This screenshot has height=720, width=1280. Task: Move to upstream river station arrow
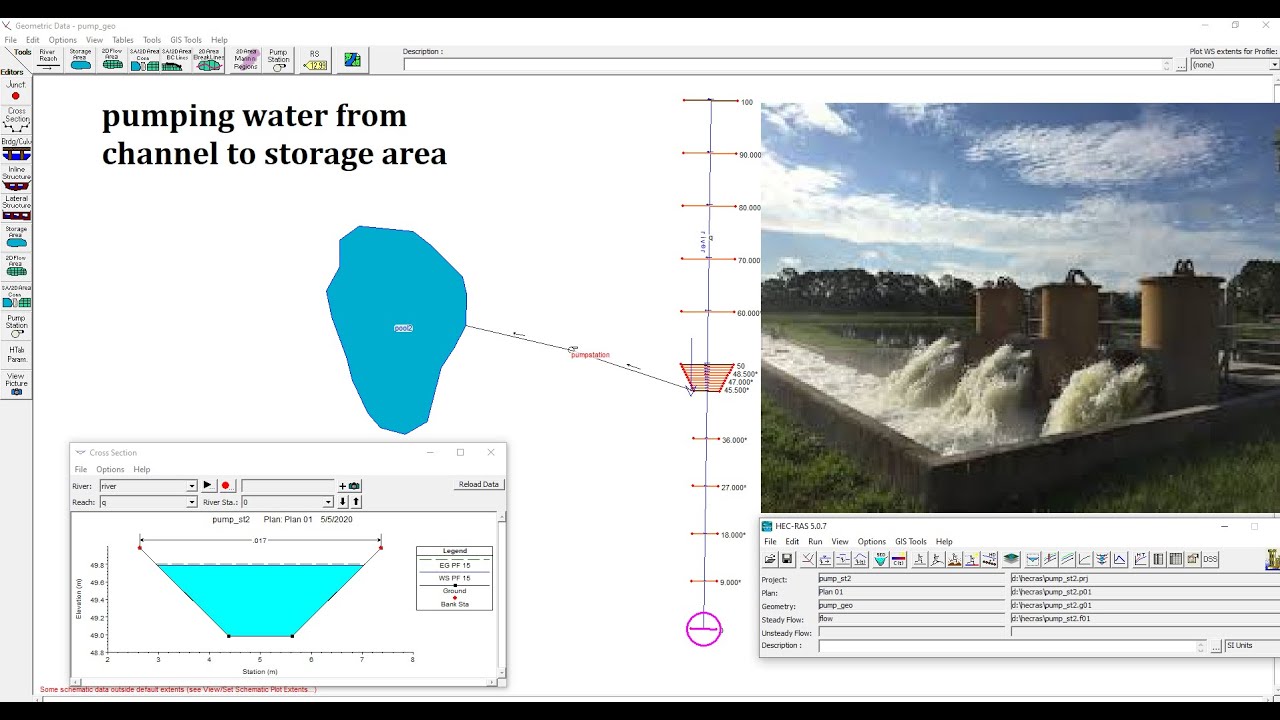coord(356,502)
